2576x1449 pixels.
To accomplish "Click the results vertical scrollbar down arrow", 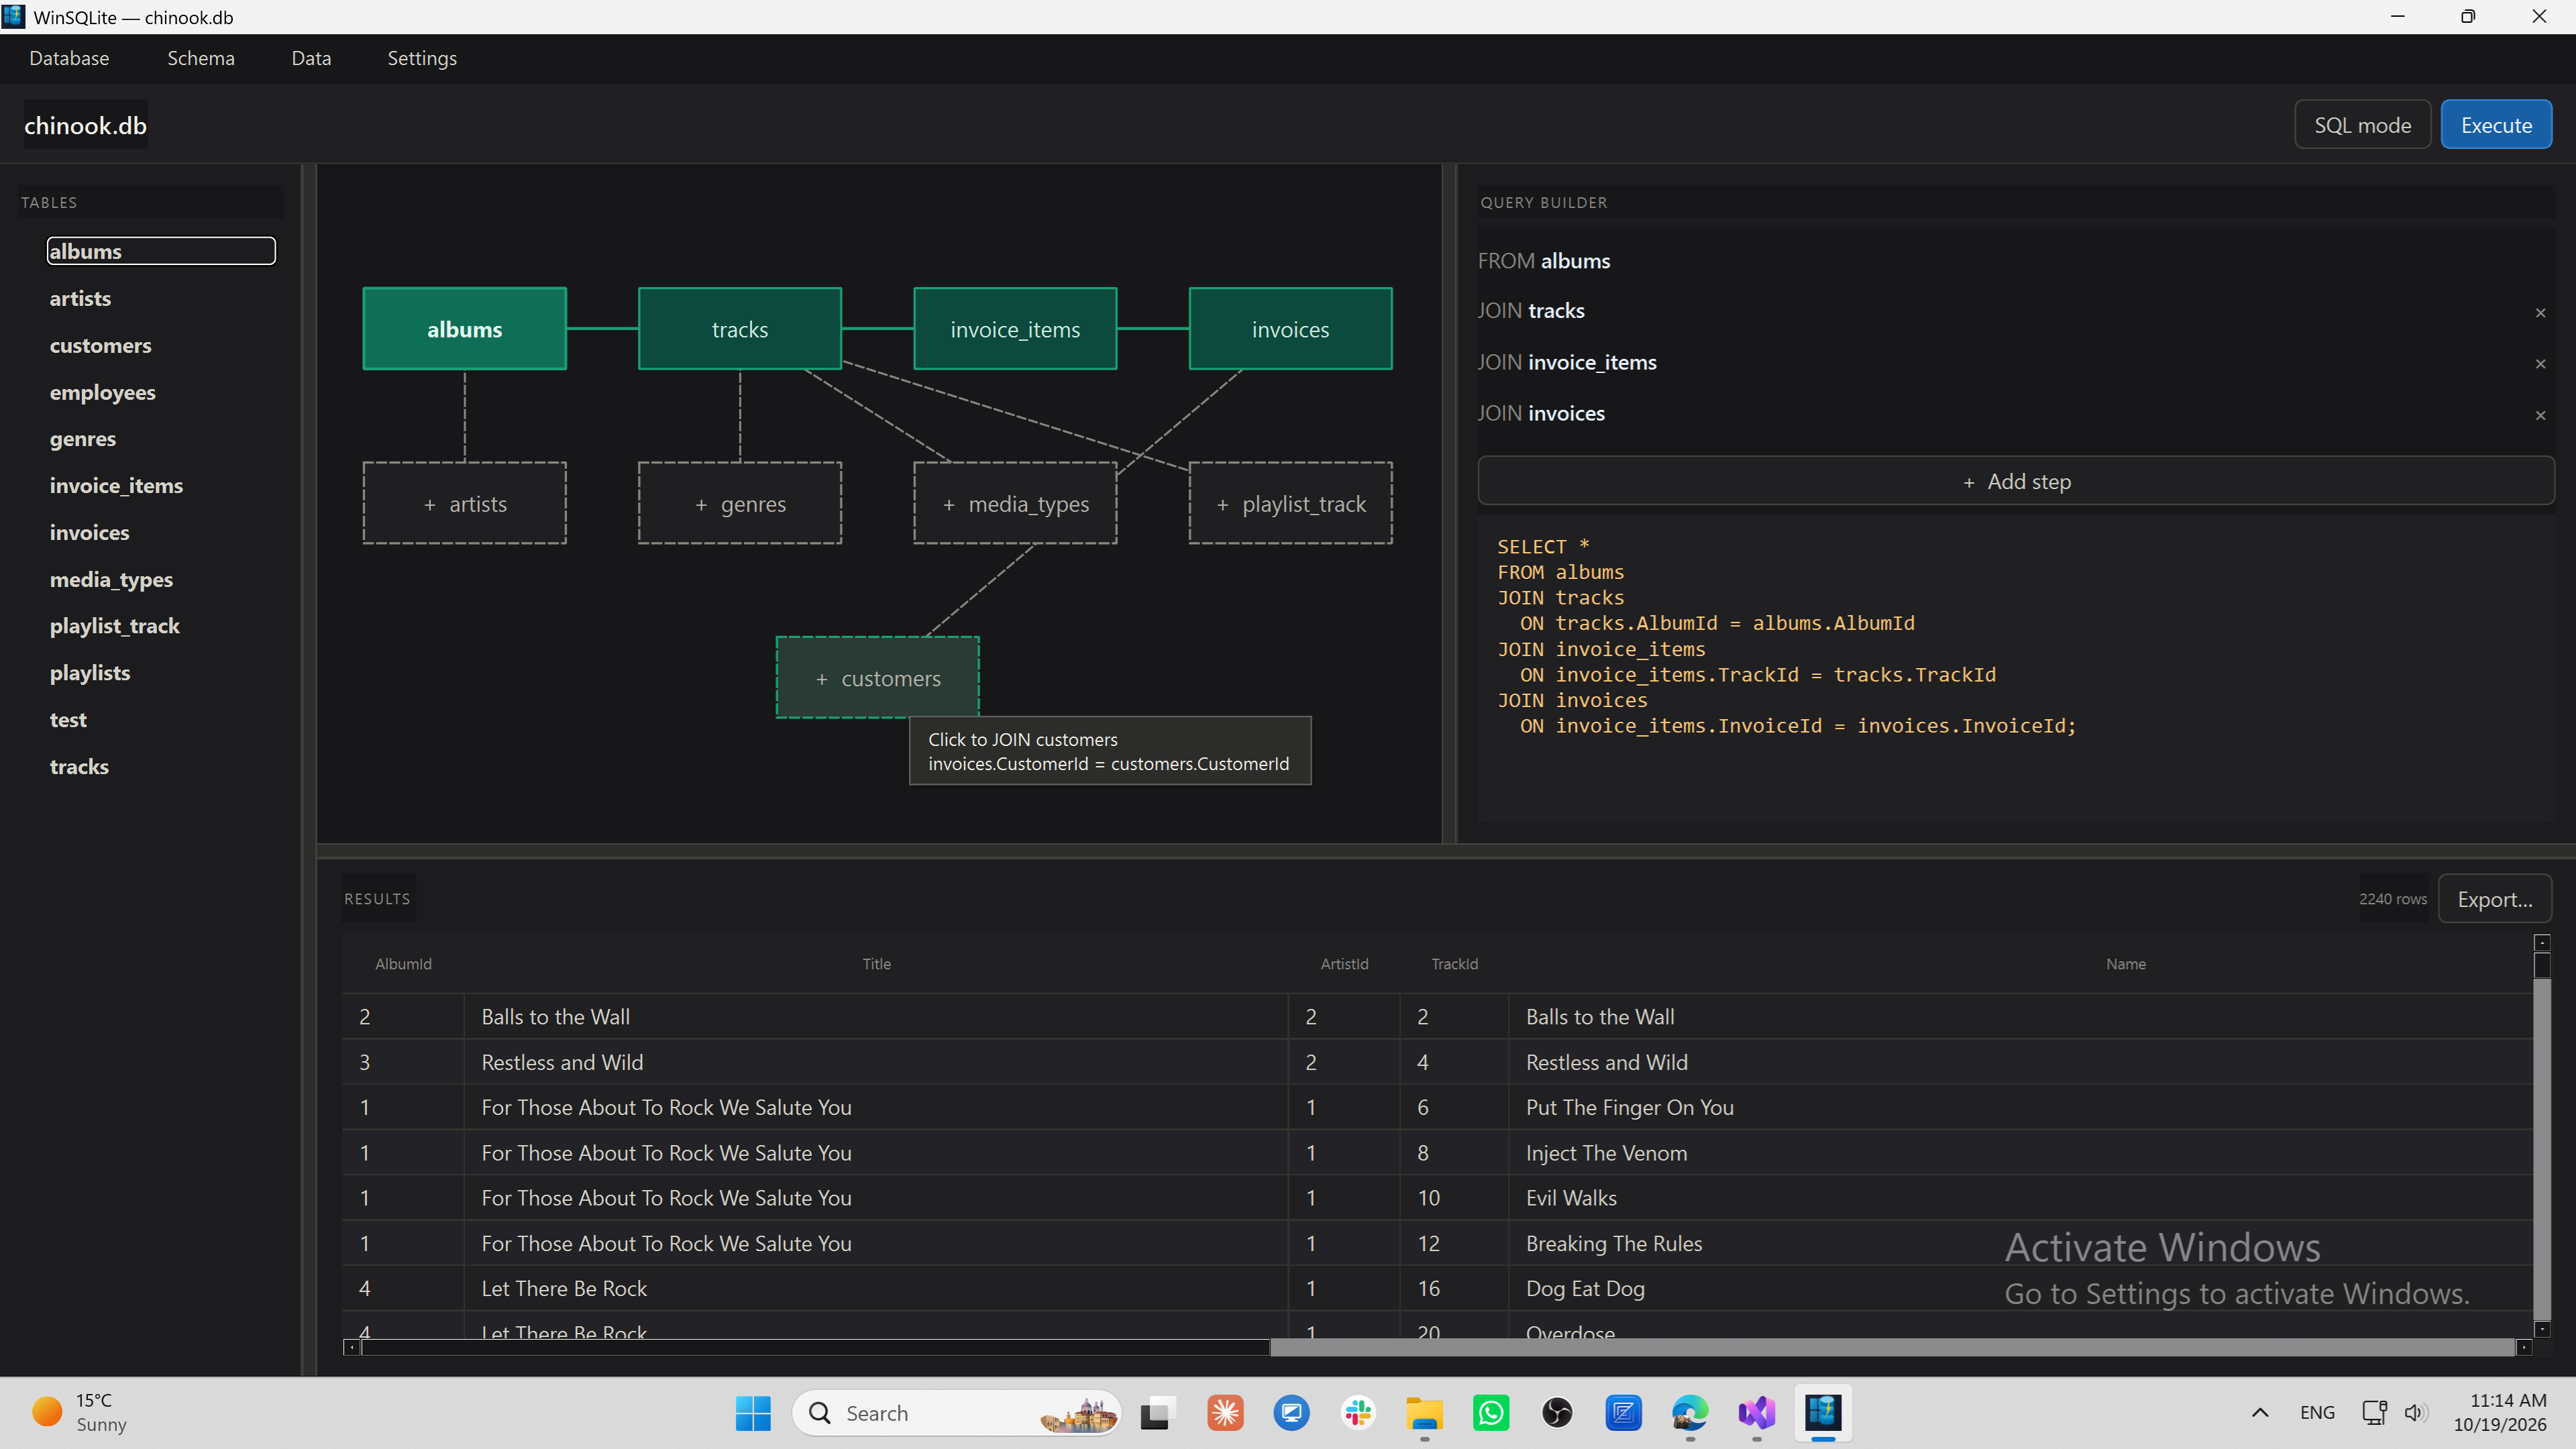I will [2542, 1328].
